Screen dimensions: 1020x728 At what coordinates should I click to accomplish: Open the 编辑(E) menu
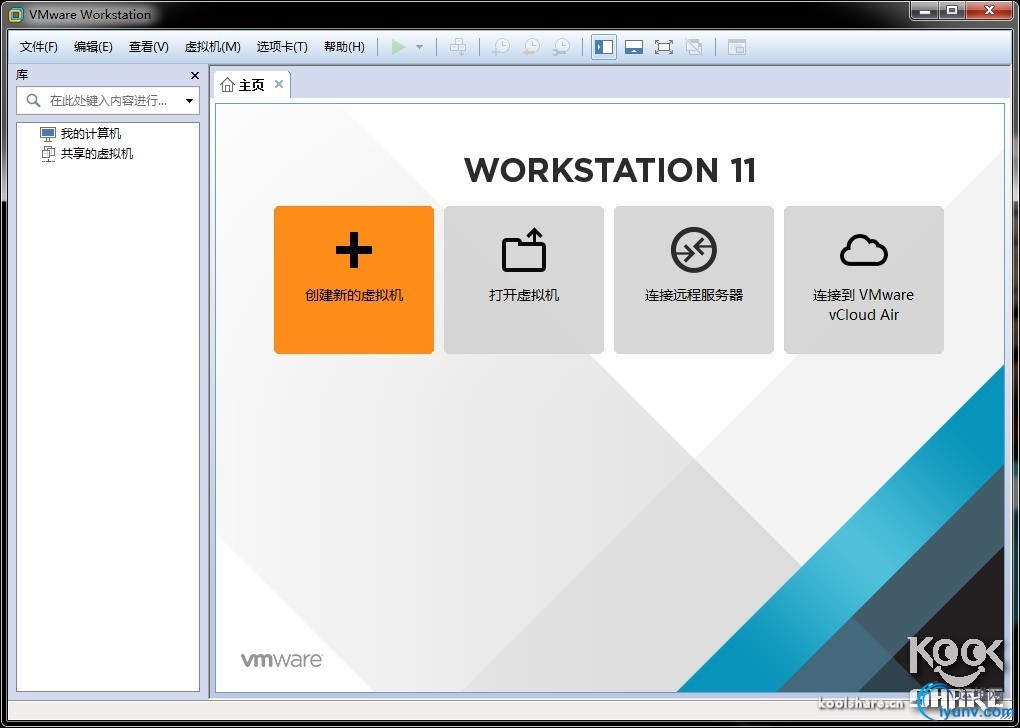93,47
